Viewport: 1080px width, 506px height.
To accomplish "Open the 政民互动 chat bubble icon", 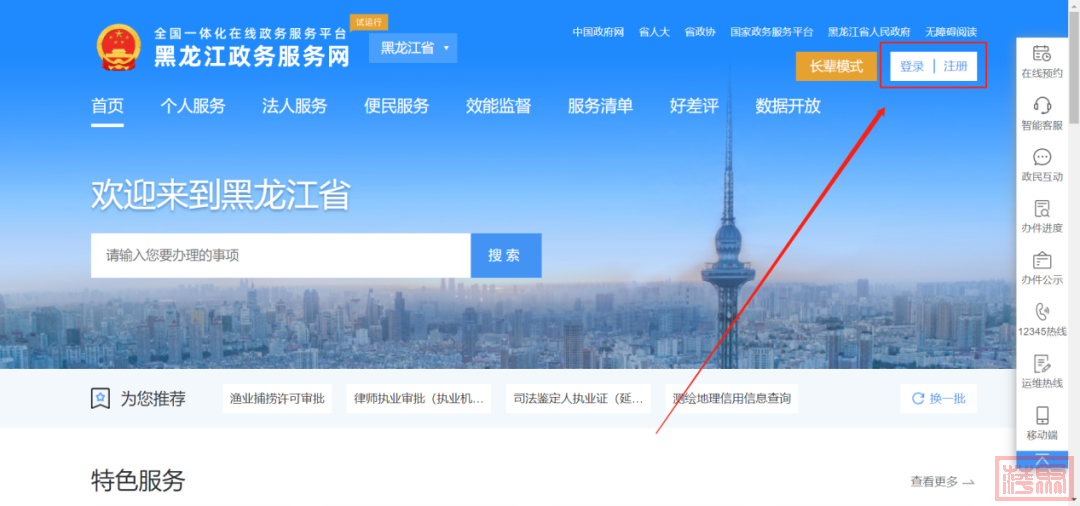I will 1041,157.
